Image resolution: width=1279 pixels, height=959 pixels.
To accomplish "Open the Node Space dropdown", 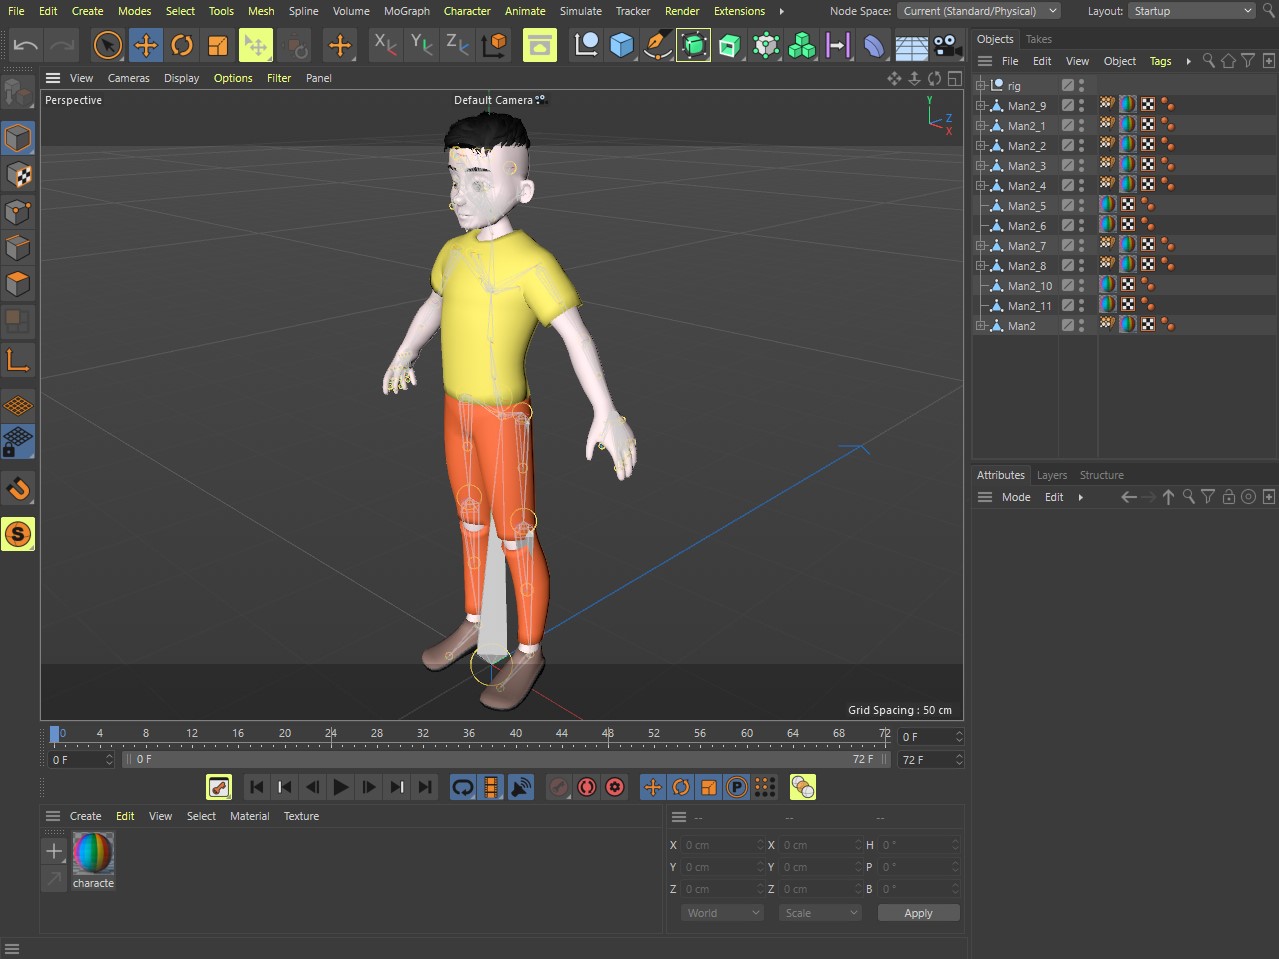I will click(979, 11).
